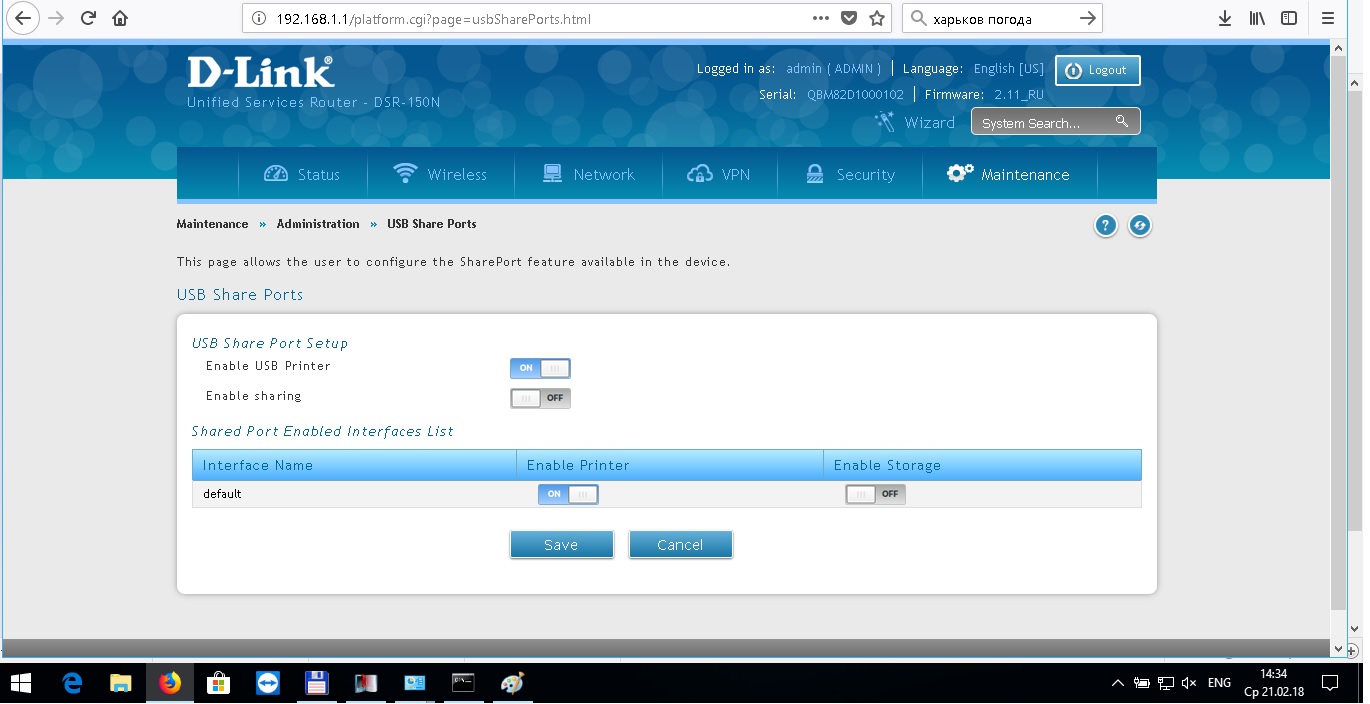1370x704 pixels.
Task: Open the Security menu
Action: pos(850,174)
